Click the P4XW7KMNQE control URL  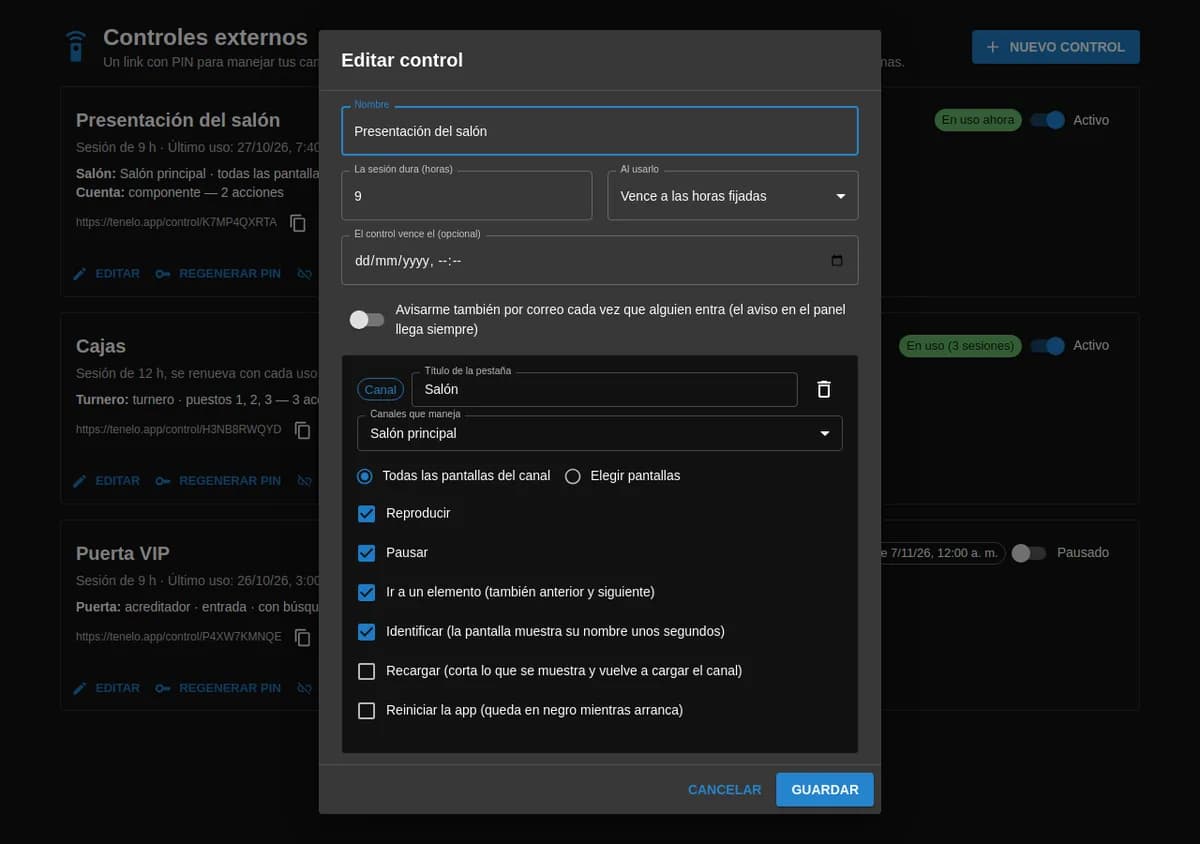coord(178,637)
